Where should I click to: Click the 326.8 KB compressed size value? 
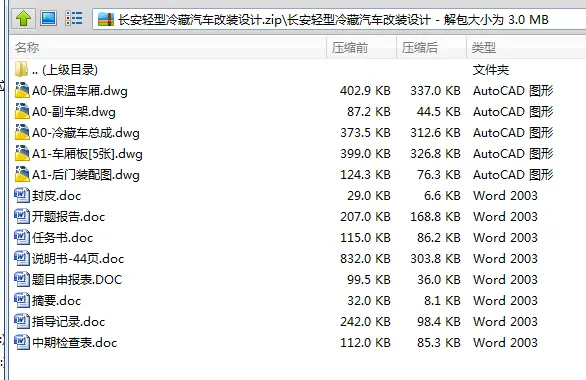point(435,154)
